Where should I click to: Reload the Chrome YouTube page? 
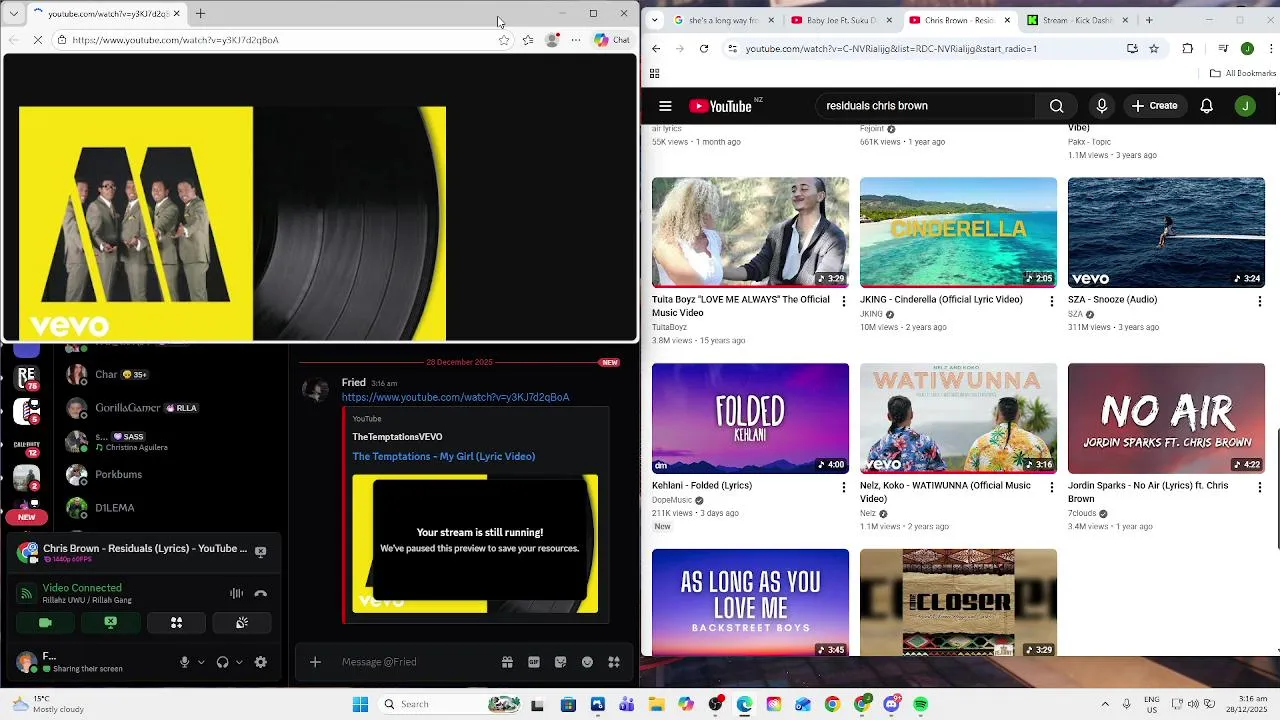(x=704, y=48)
